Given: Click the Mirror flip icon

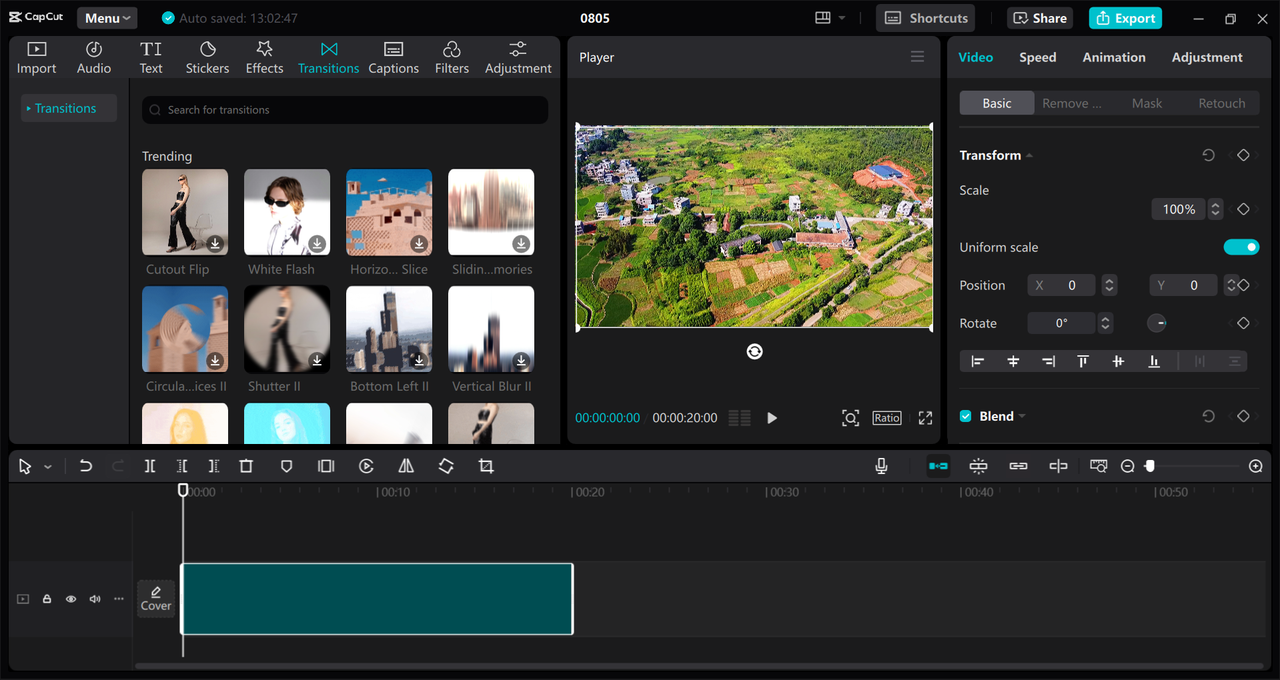Looking at the screenshot, I should pyautogui.click(x=406, y=466).
